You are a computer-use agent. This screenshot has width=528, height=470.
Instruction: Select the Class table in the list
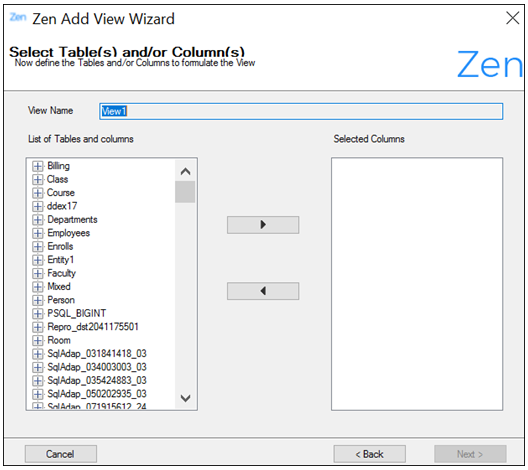tap(58, 179)
